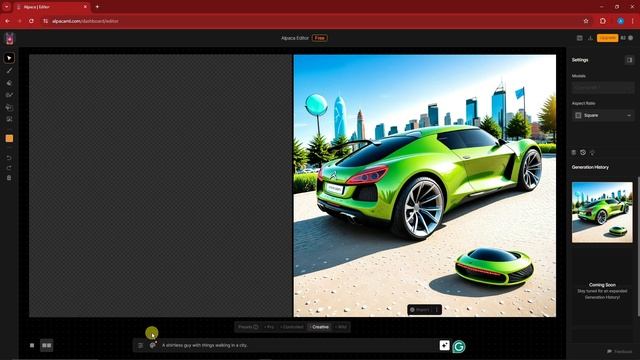Click the green Grammarly icon
Screen dimensions: 640x360
(459, 347)
